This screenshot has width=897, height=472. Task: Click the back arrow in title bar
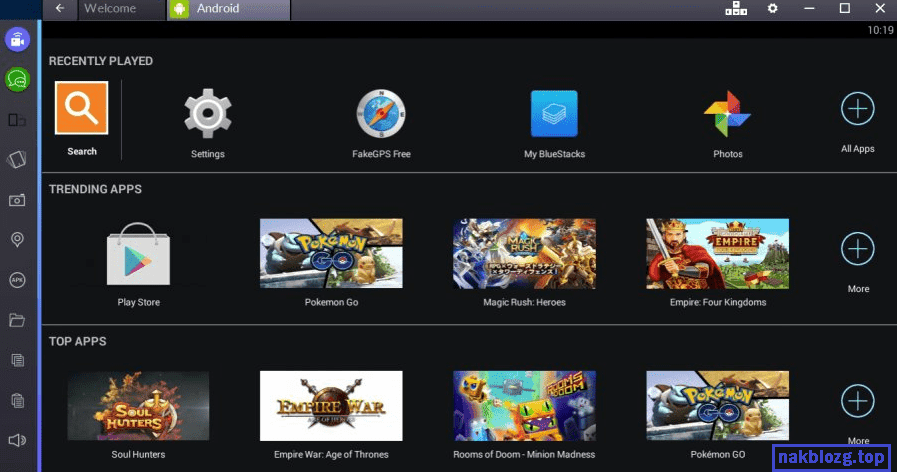pyautogui.click(x=59, y=8)
